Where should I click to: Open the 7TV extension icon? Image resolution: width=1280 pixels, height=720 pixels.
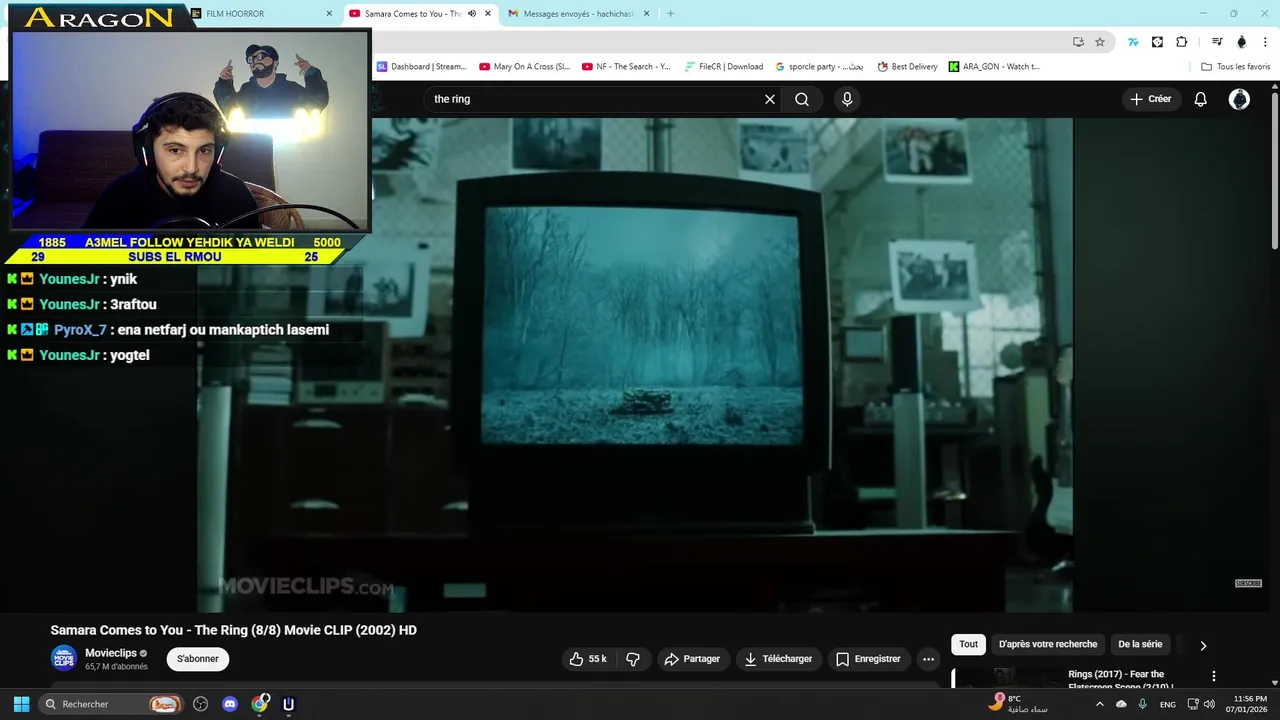click(1133, 42)
